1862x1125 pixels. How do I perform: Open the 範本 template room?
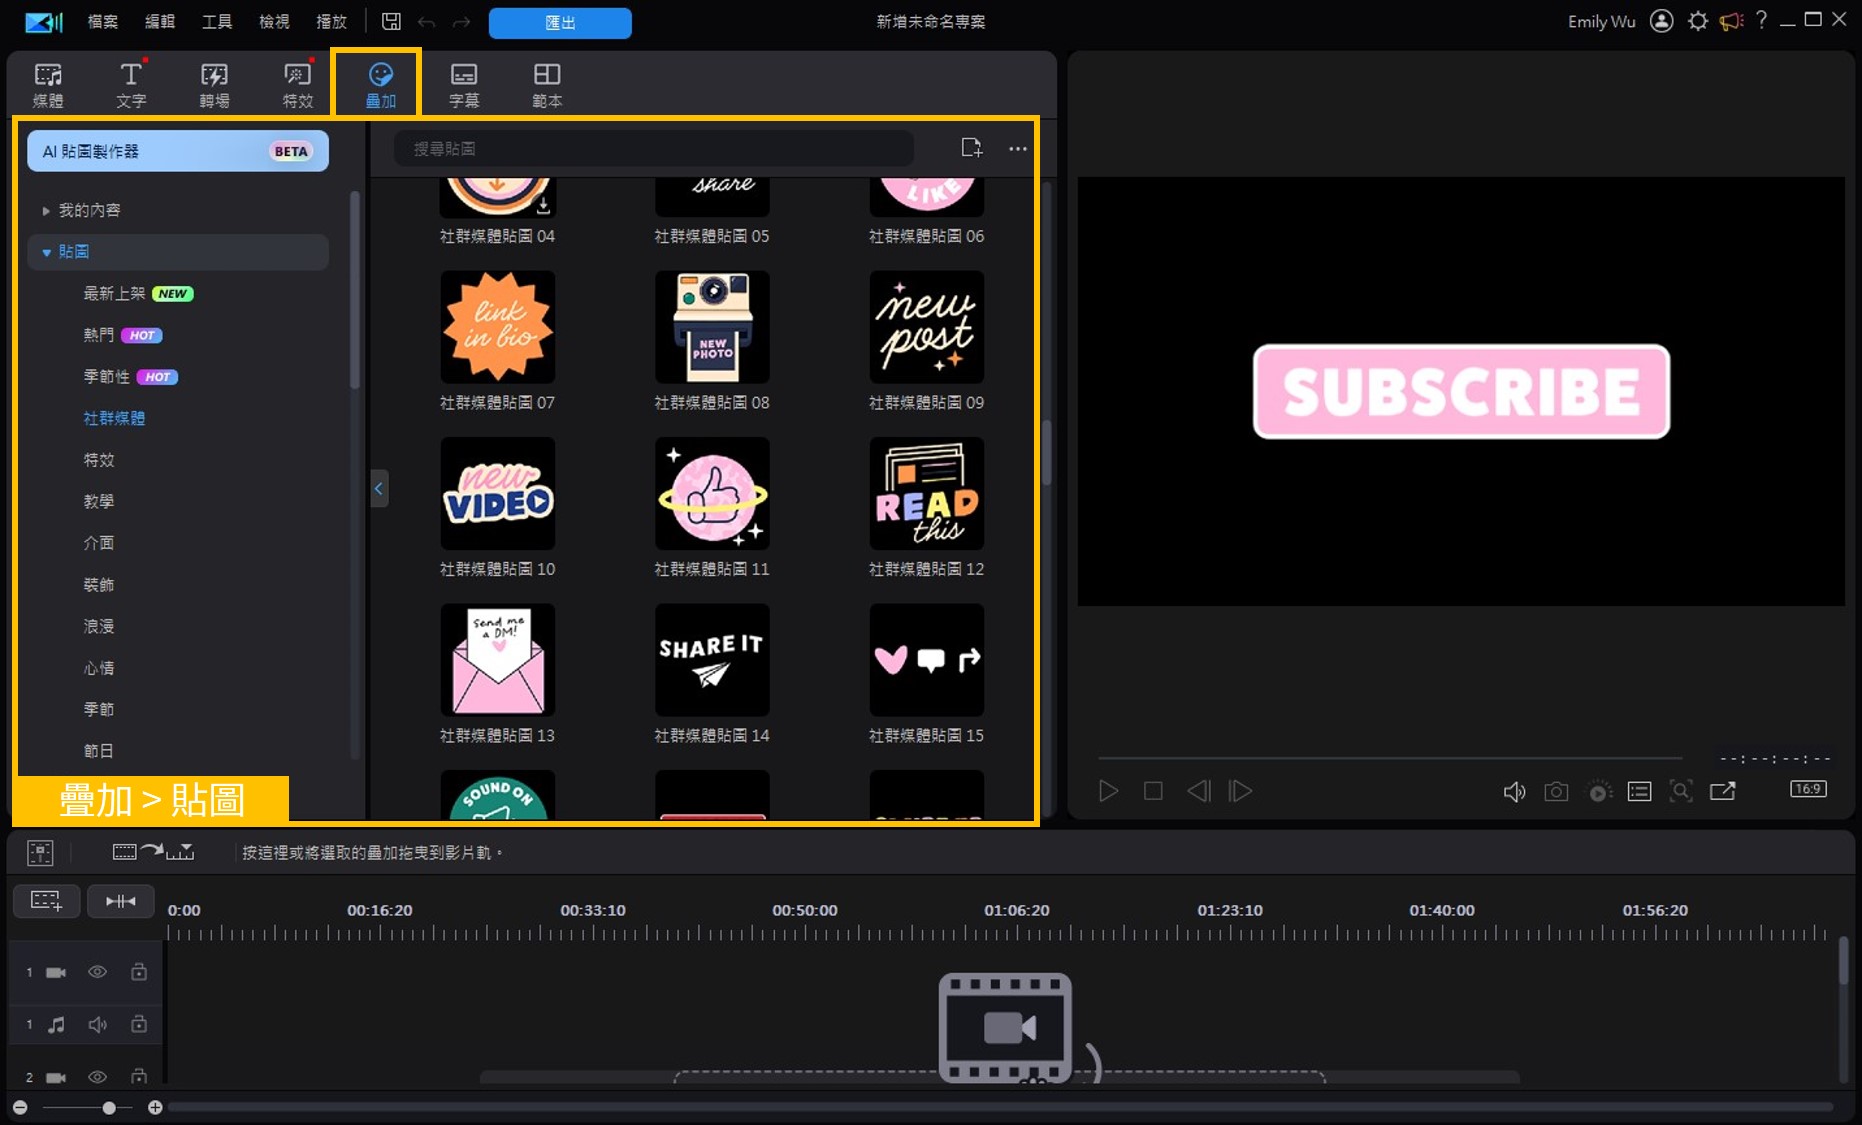click(547, 85)
